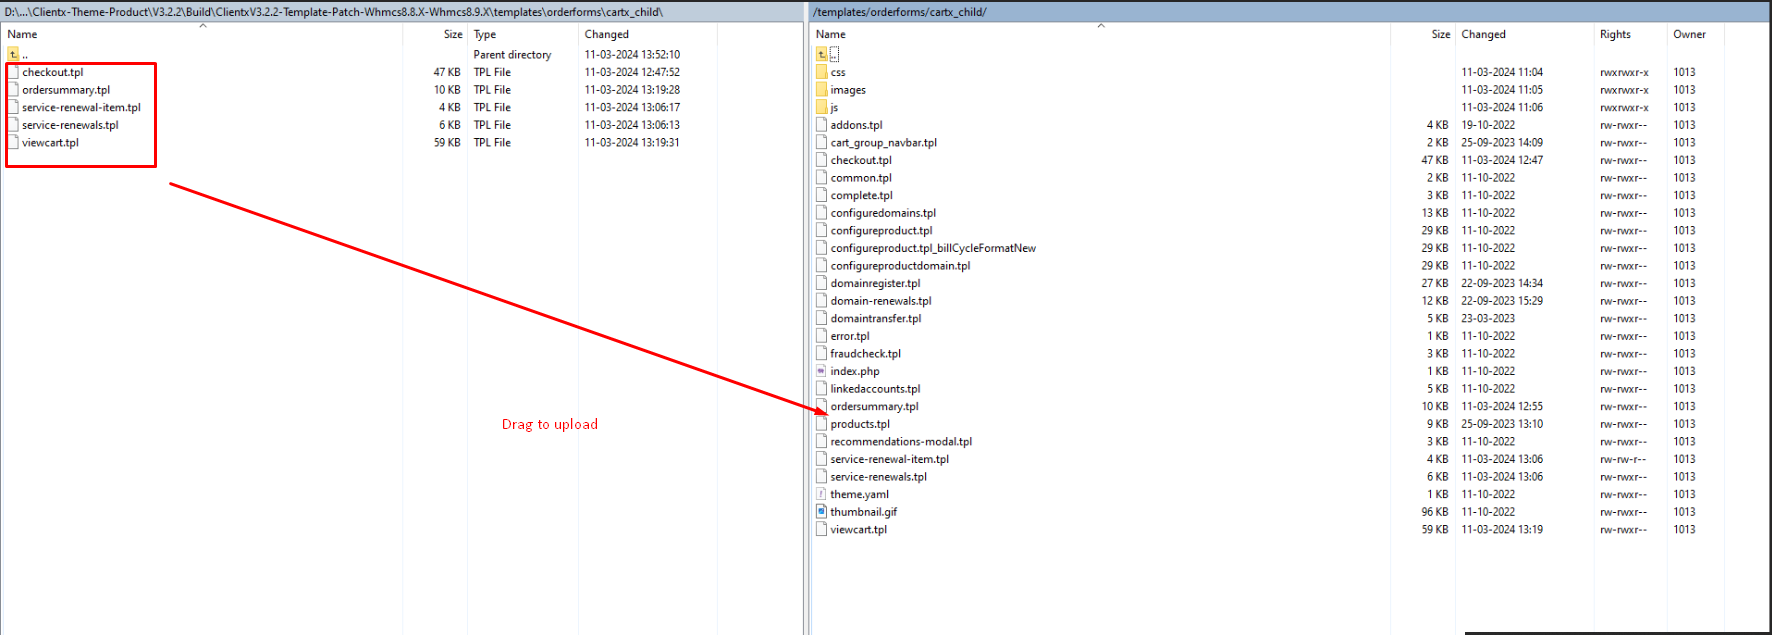
Task: Select configureproduct.tpl_billCycleFormatNew in remote list
Action: pyautogui.click(x=933, y=248)
